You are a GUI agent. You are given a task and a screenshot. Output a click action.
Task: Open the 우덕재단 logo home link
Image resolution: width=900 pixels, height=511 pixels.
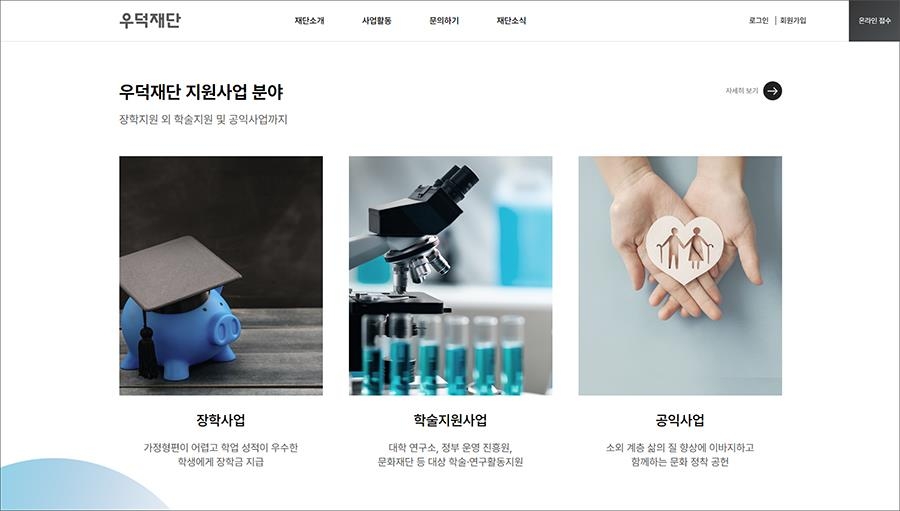150,20
